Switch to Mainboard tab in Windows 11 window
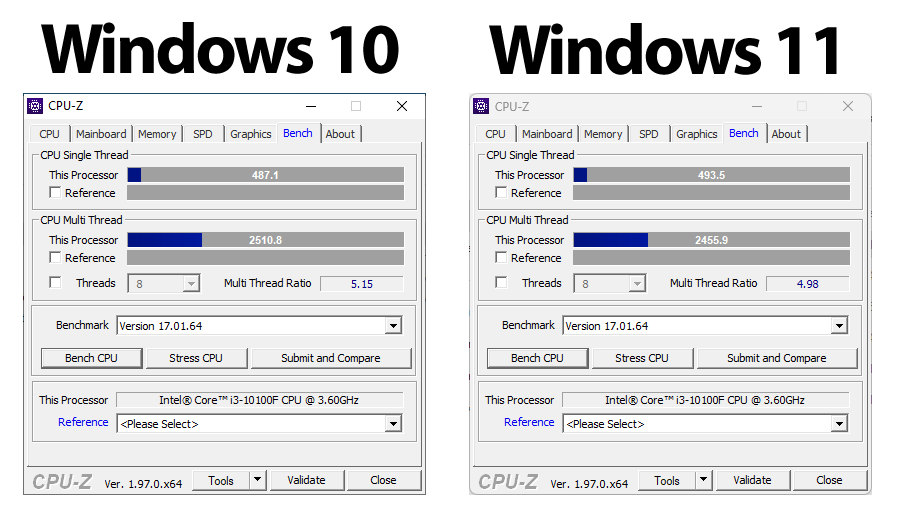Screen dimensions: 900x508 coord(547,134)
